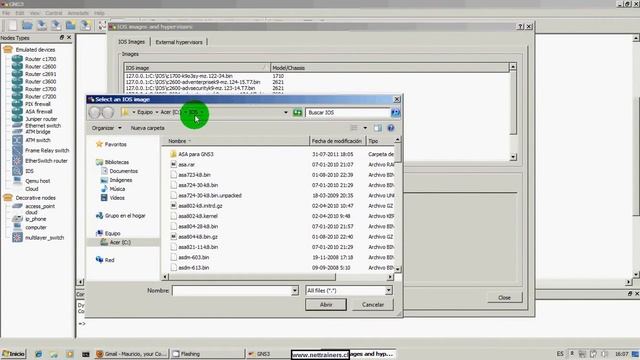Open the ASA para GNS3 folder
This screenshot has height=360, width=640.
(x=196, y=154)
